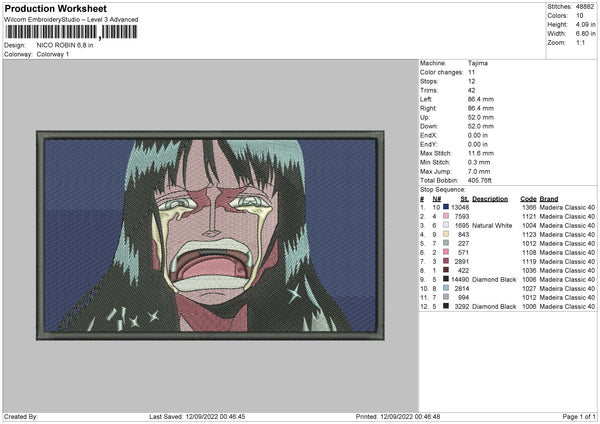Click the Colors value 10
Image resolution: width=600 pixels, height=424 pixels.
point(580,16)
